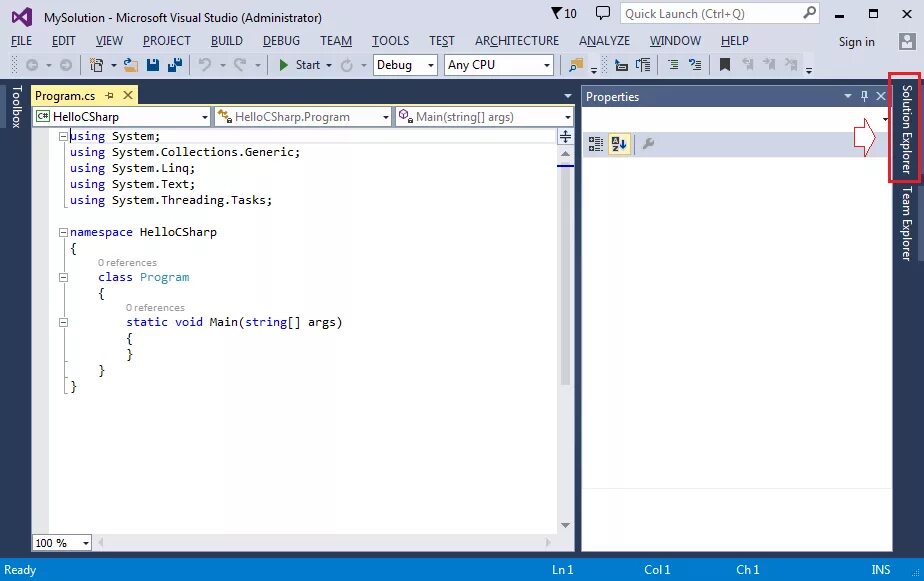Click the Display object member list icon
The height and width of the screenshot is (581, 924).
621,65
